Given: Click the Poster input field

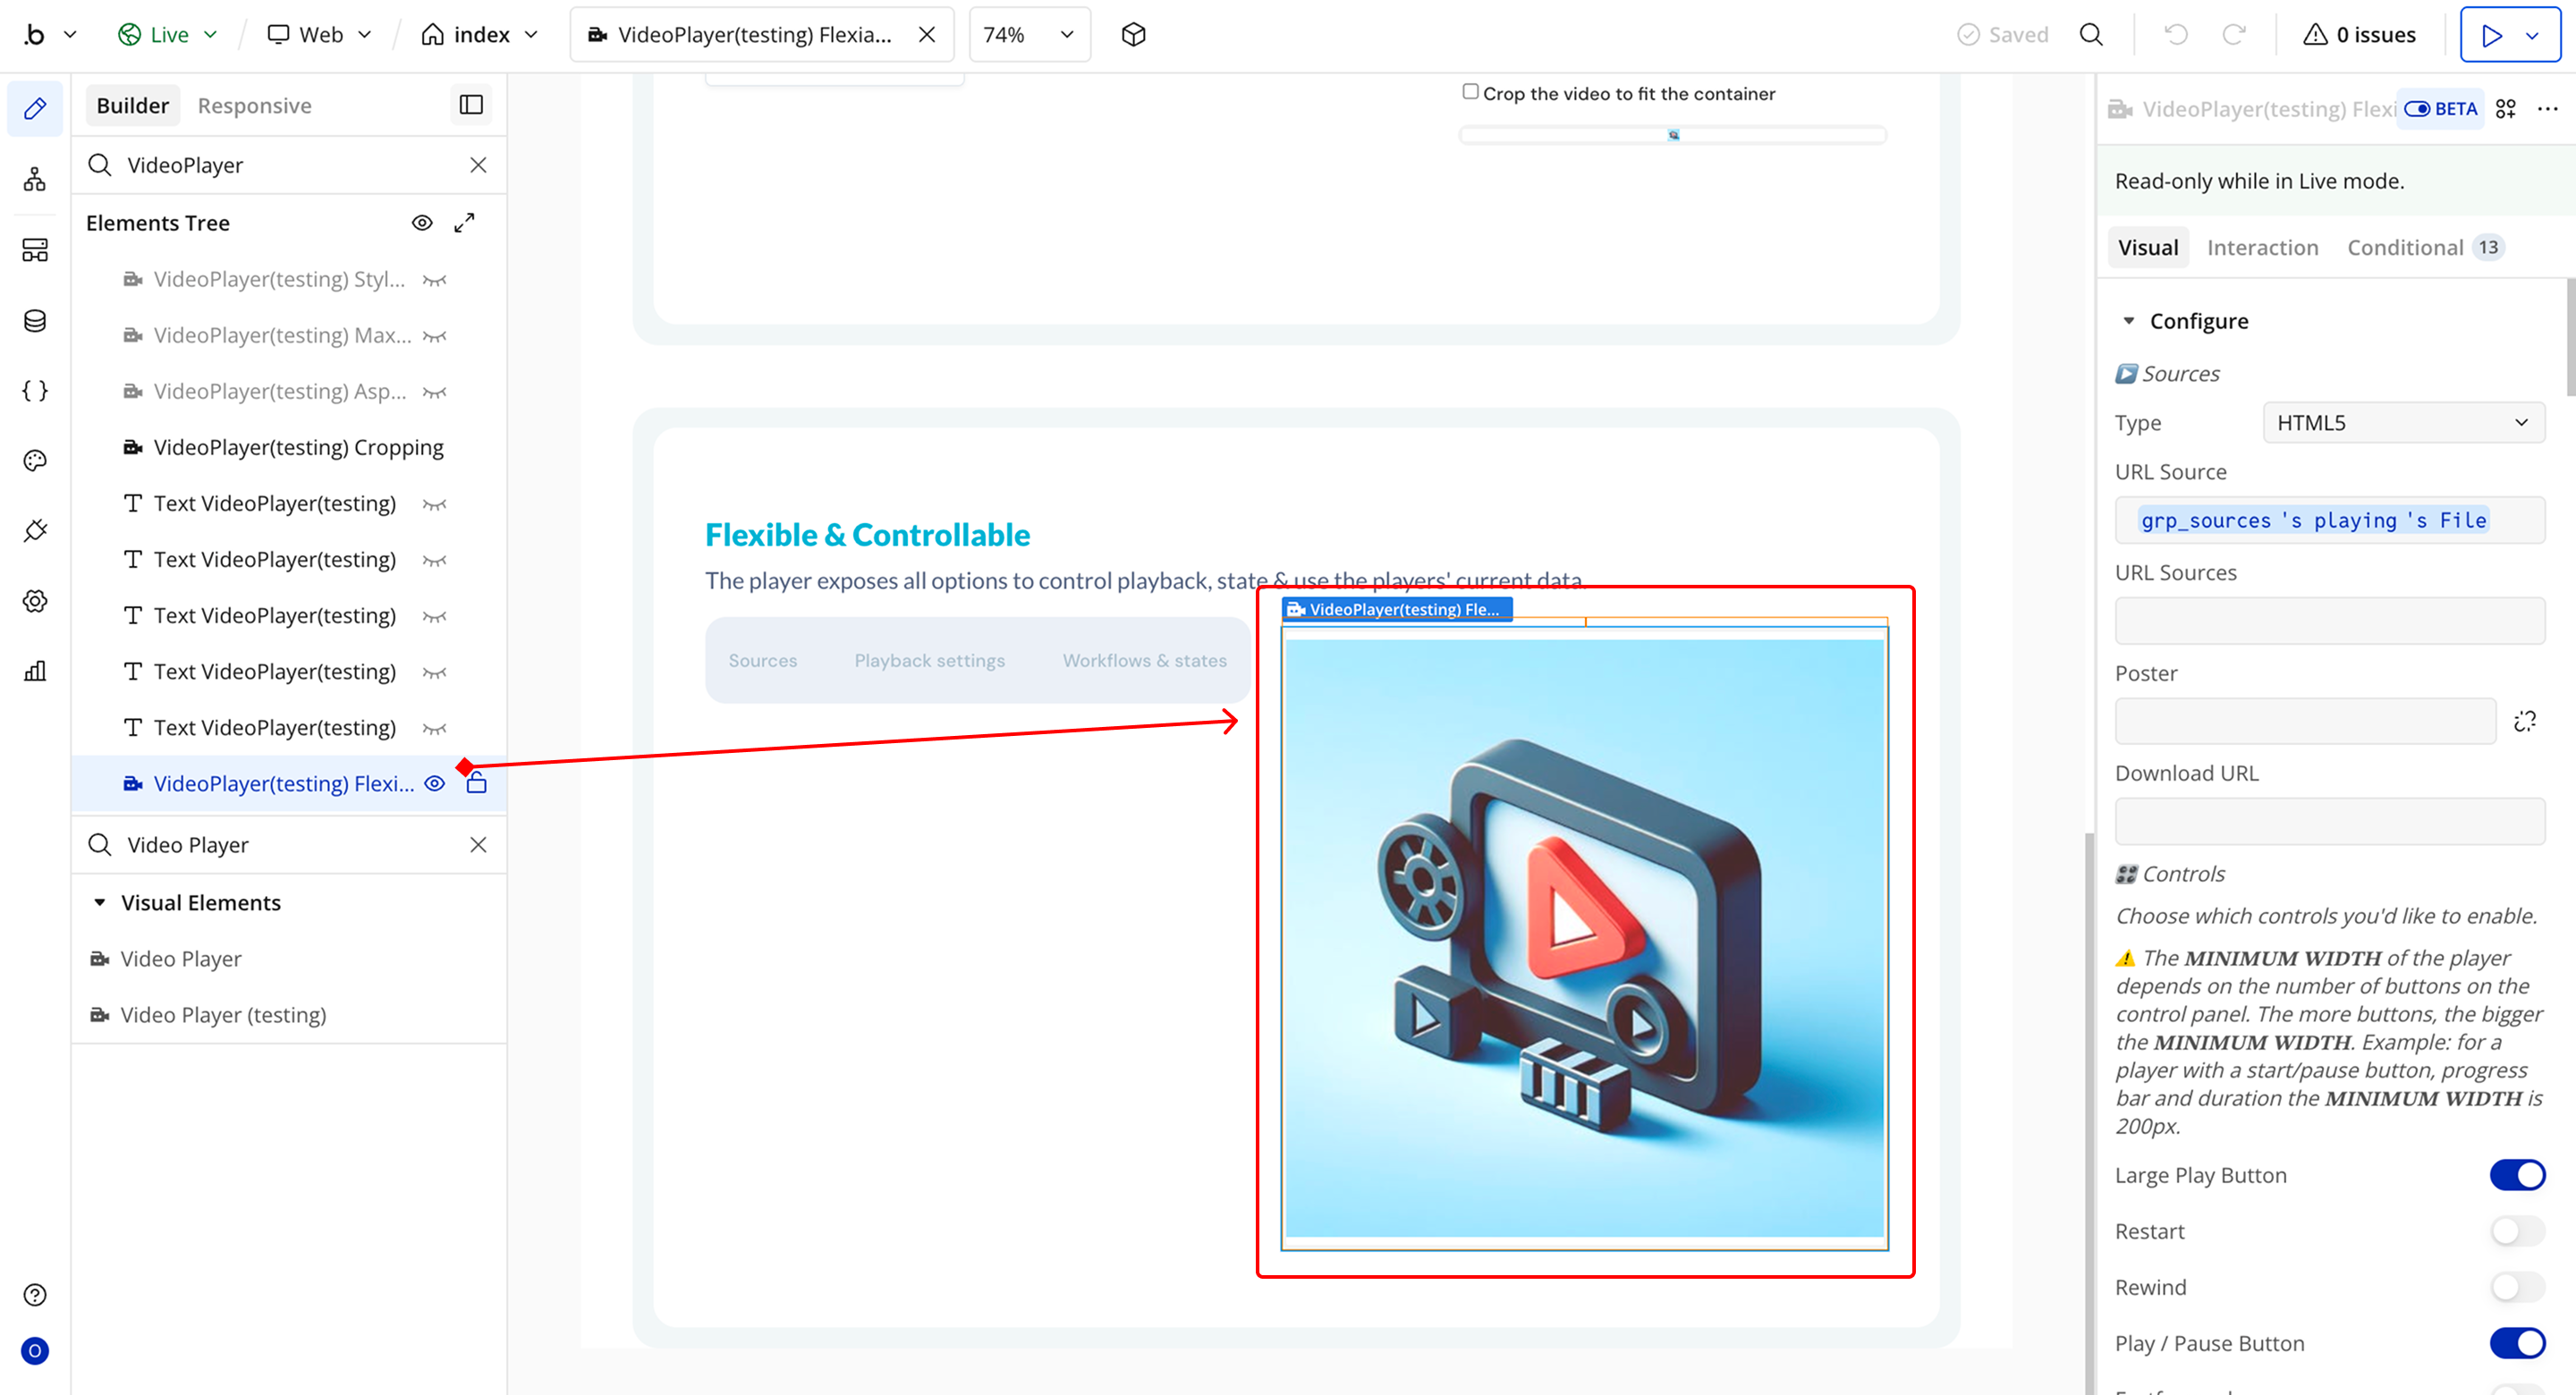Looking at the screenshot, I should coord(2304,722).
